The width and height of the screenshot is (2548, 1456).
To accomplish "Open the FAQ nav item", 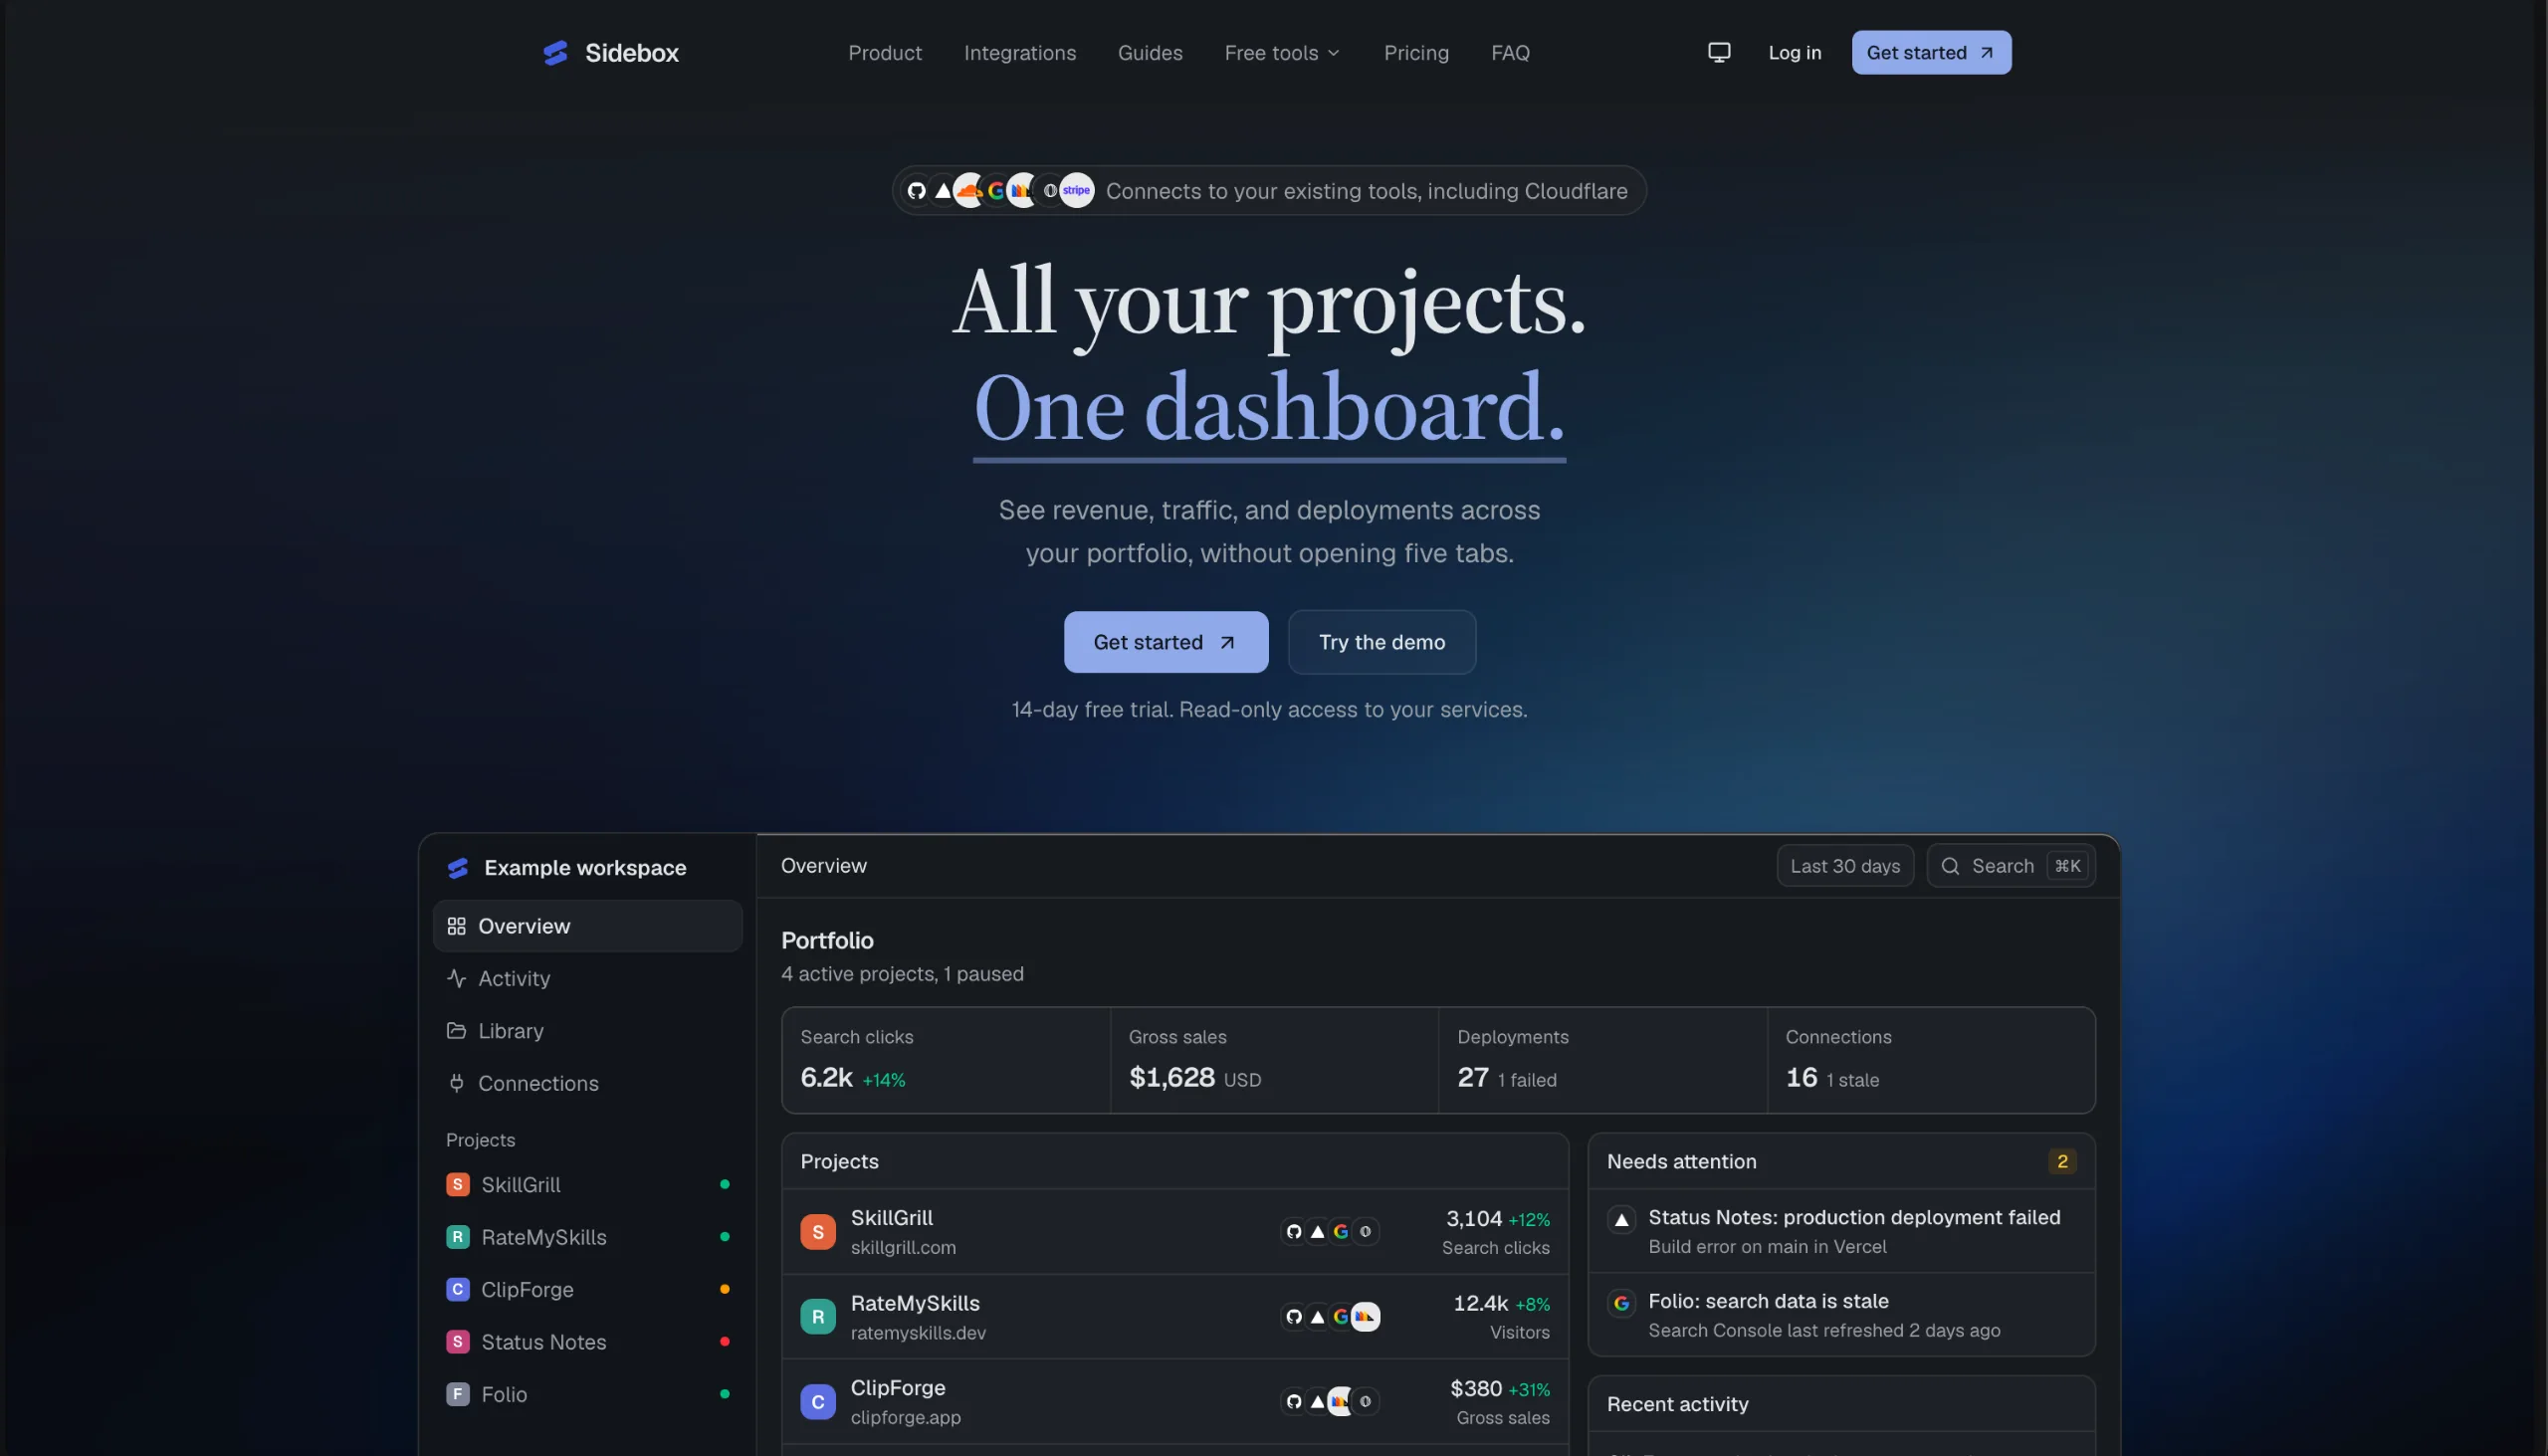I will 1510,53.
